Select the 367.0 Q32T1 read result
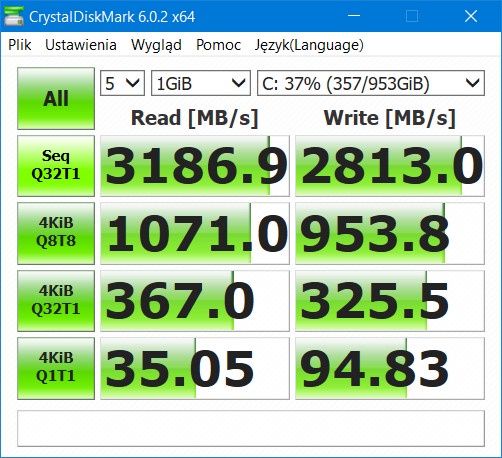Image resolution: width=502 pixels, height=458 pixels. point(195,301)
